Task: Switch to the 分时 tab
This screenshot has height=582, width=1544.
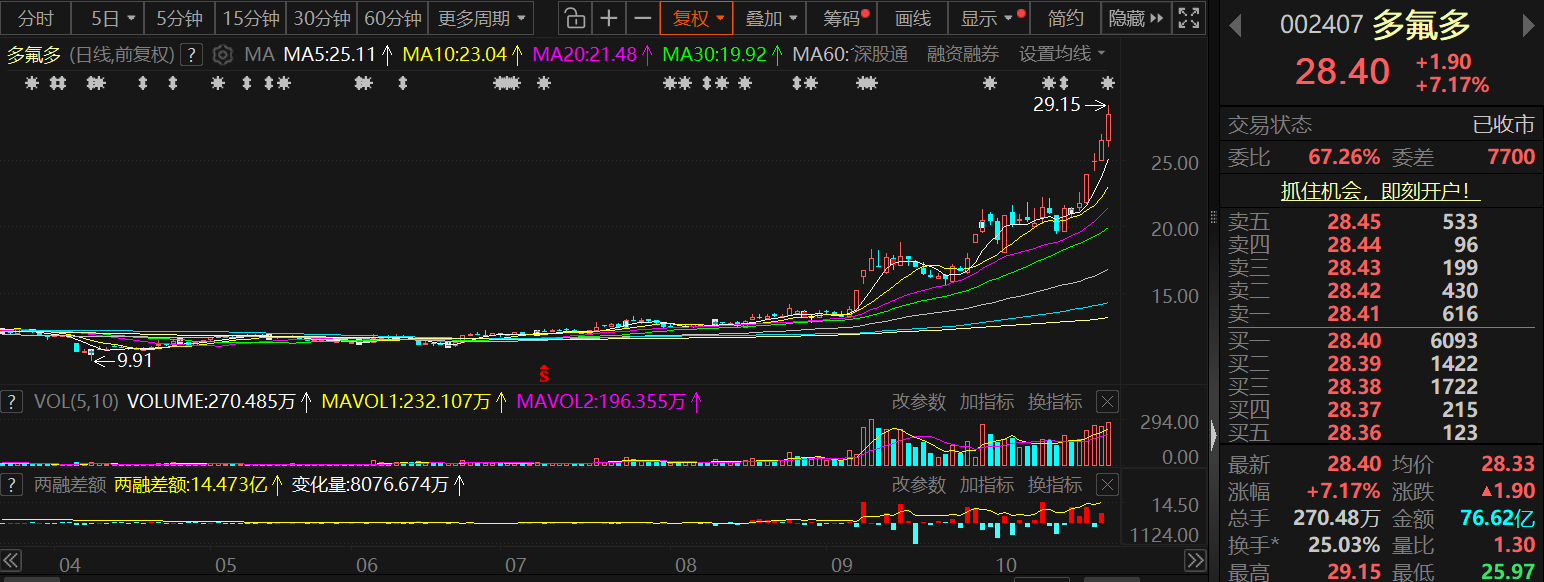Action: click(x=36, y=18)
